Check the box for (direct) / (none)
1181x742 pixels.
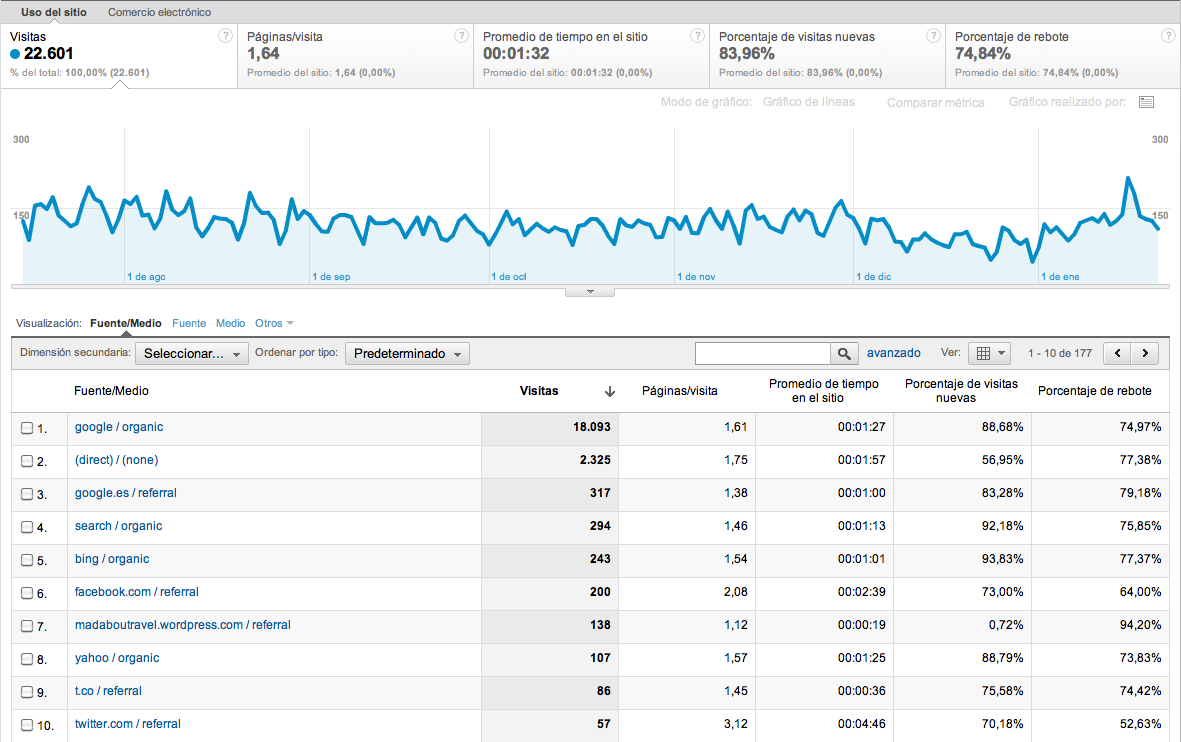pos(27,461)
